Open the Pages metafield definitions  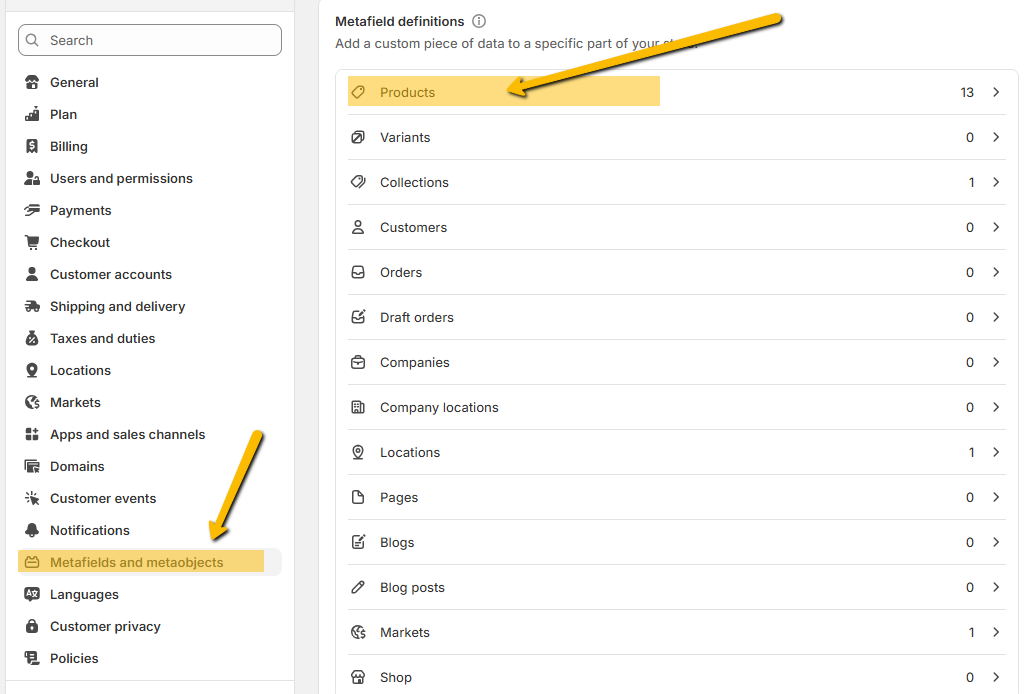tap(399, 497)
